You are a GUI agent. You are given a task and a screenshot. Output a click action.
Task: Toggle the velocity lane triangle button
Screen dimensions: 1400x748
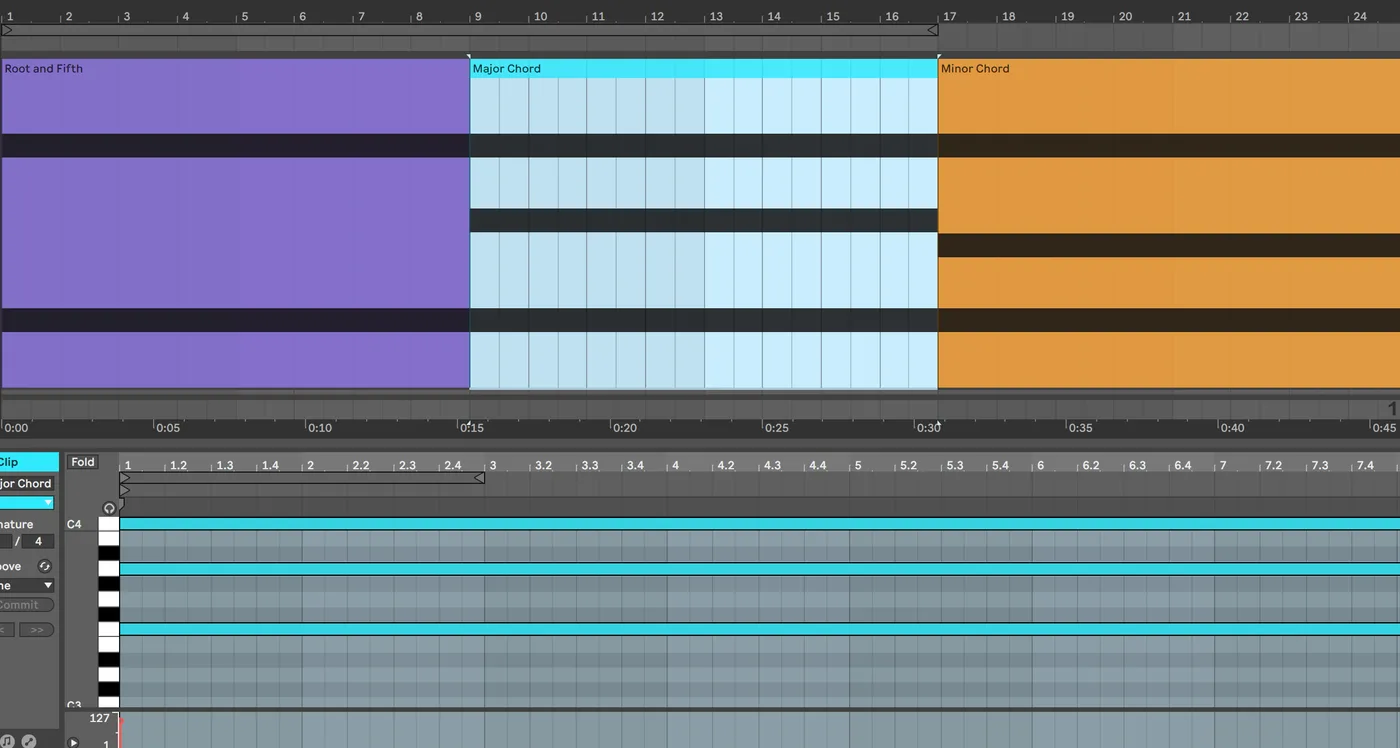pos(73,743)
